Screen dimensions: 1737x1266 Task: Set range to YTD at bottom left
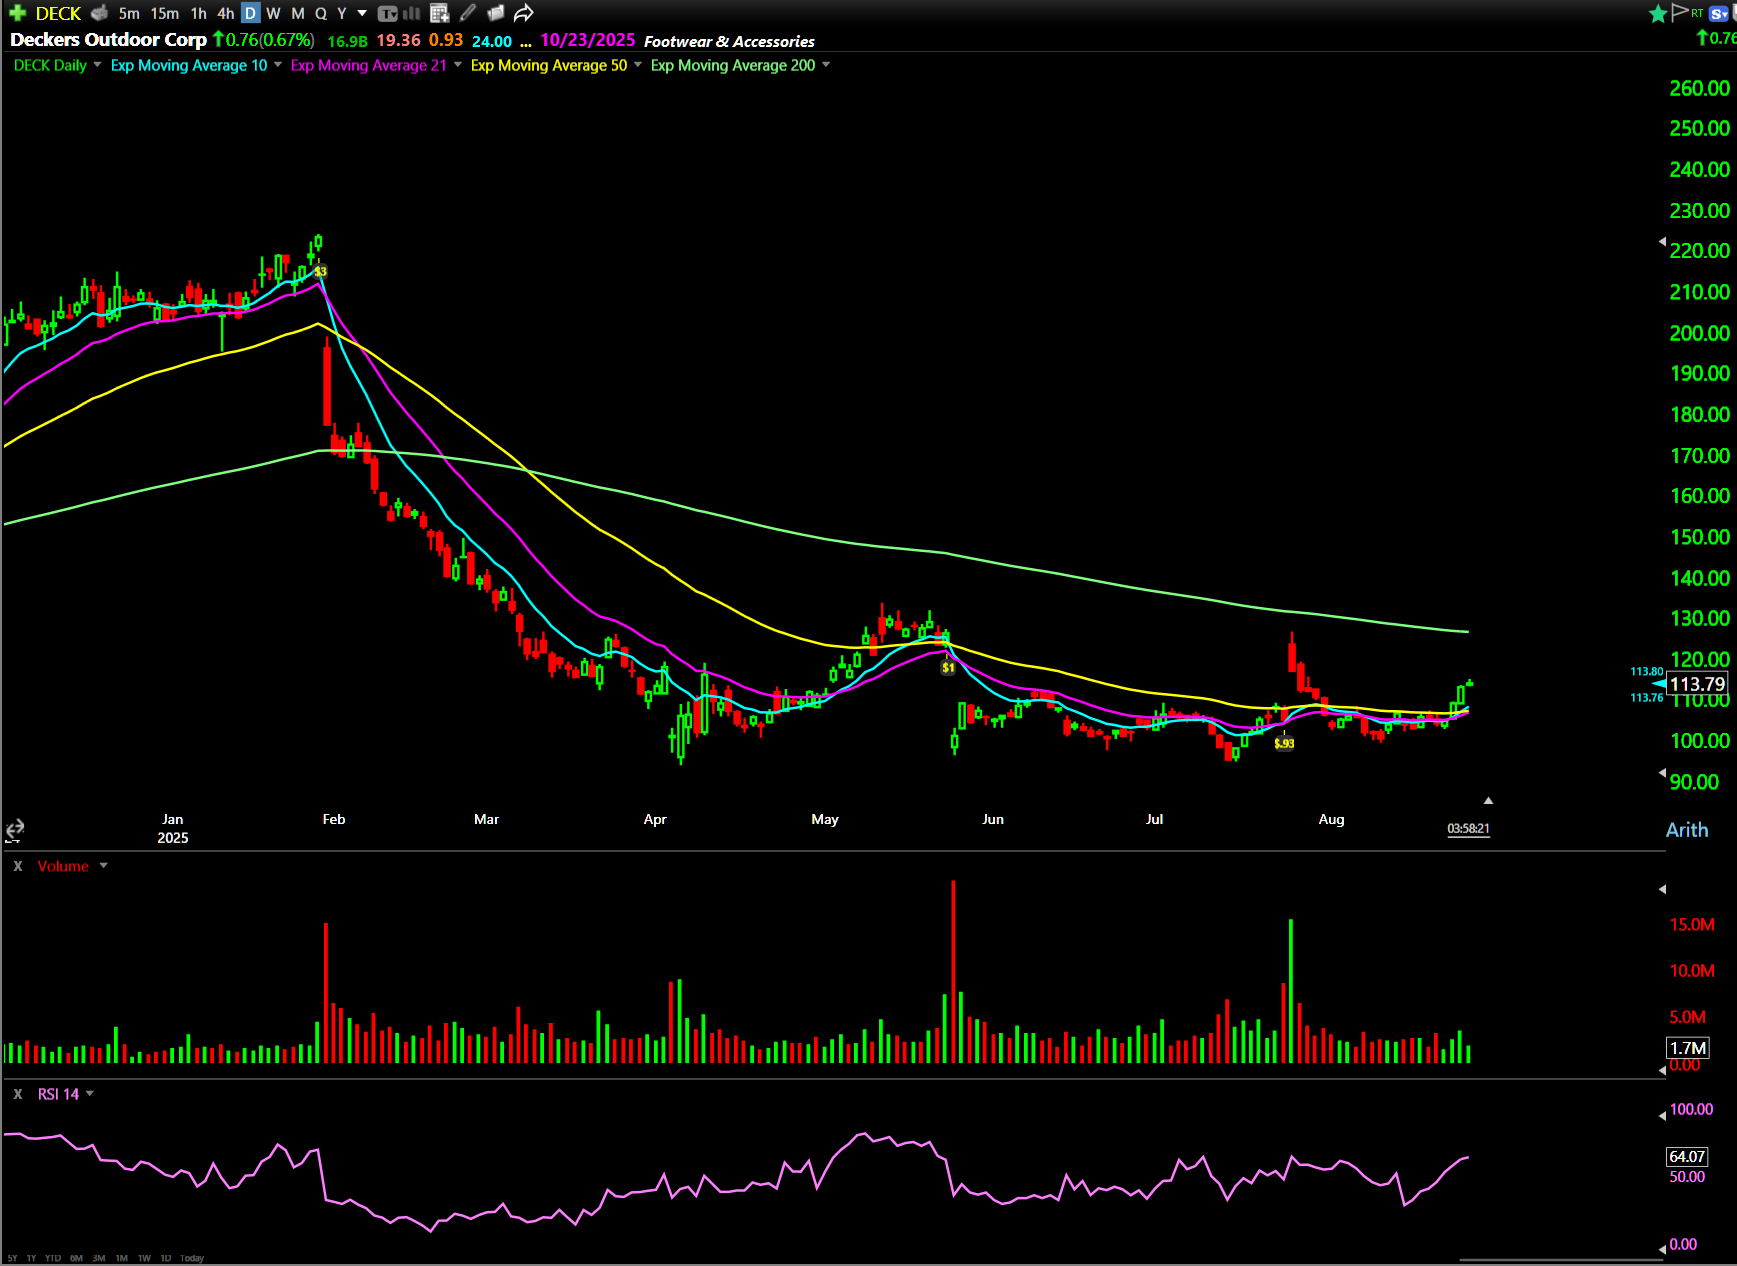click(53, 1258)
